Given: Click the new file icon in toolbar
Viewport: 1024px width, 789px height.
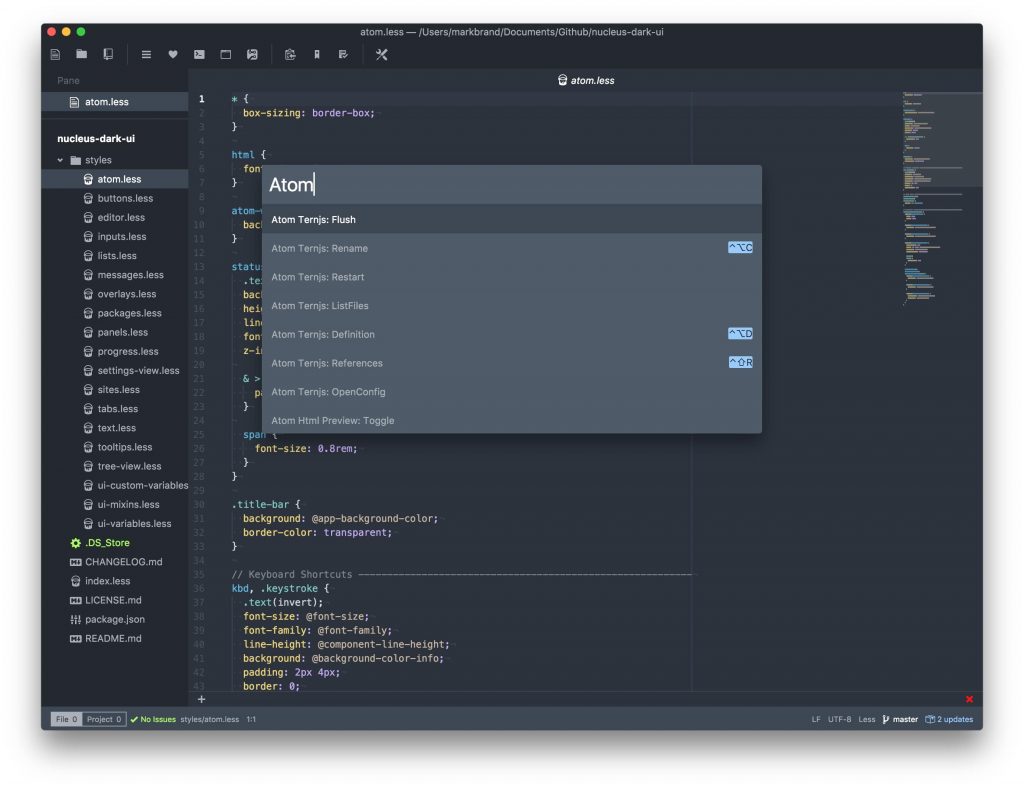Looking at the screenshot, I should (x=55, y=54).
